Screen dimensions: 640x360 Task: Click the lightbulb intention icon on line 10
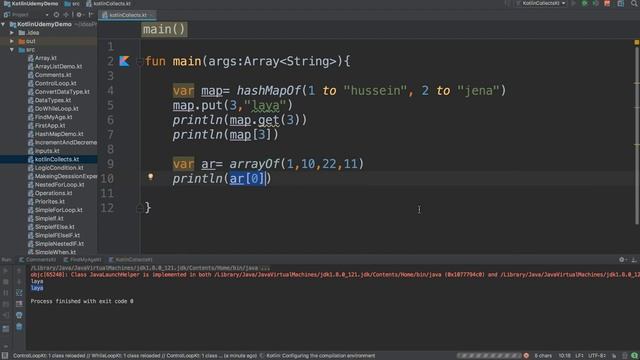point(151,177)
